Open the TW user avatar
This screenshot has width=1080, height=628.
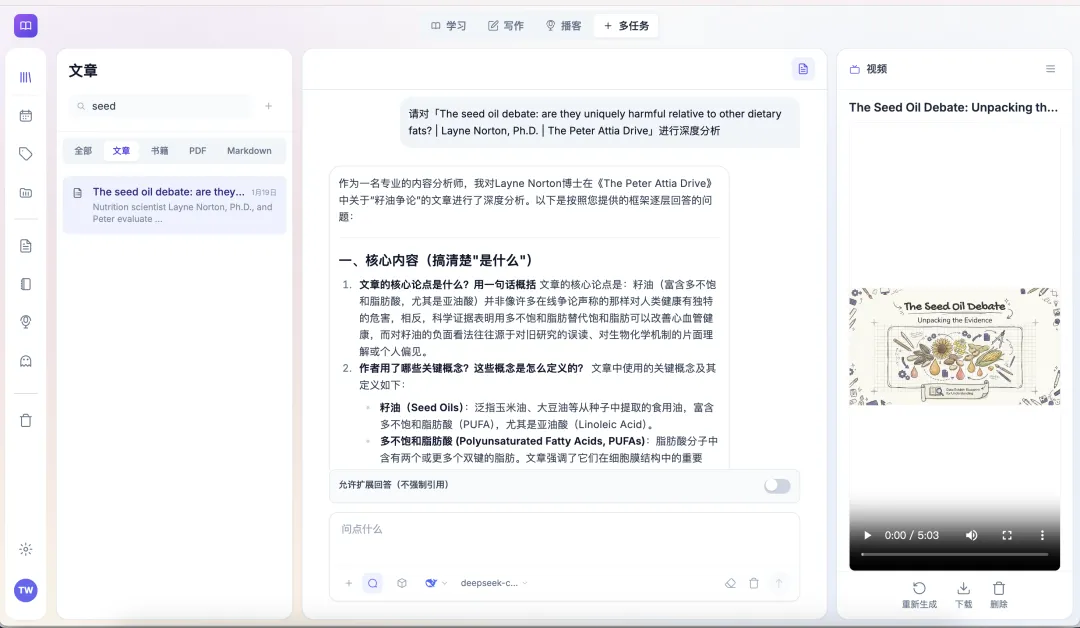(25, 590)
